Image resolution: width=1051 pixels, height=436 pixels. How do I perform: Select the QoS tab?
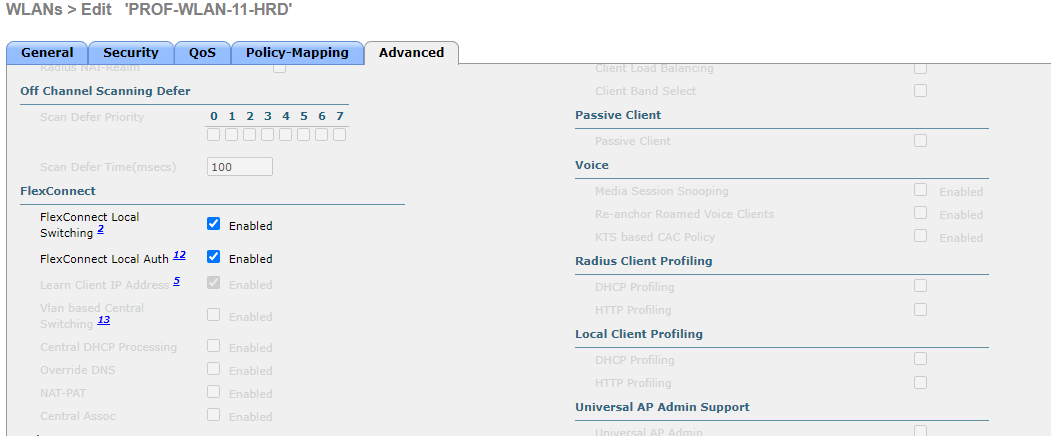tap(202, 53)
